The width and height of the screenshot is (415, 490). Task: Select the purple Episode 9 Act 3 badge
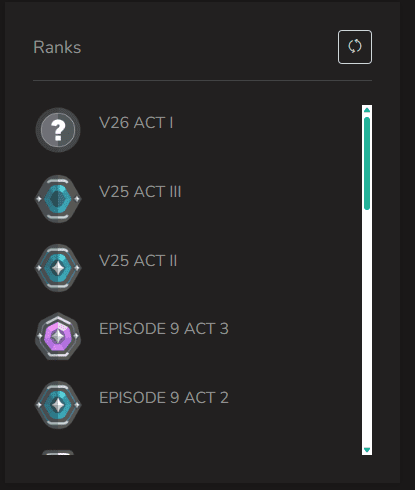(x=58, y=336)
